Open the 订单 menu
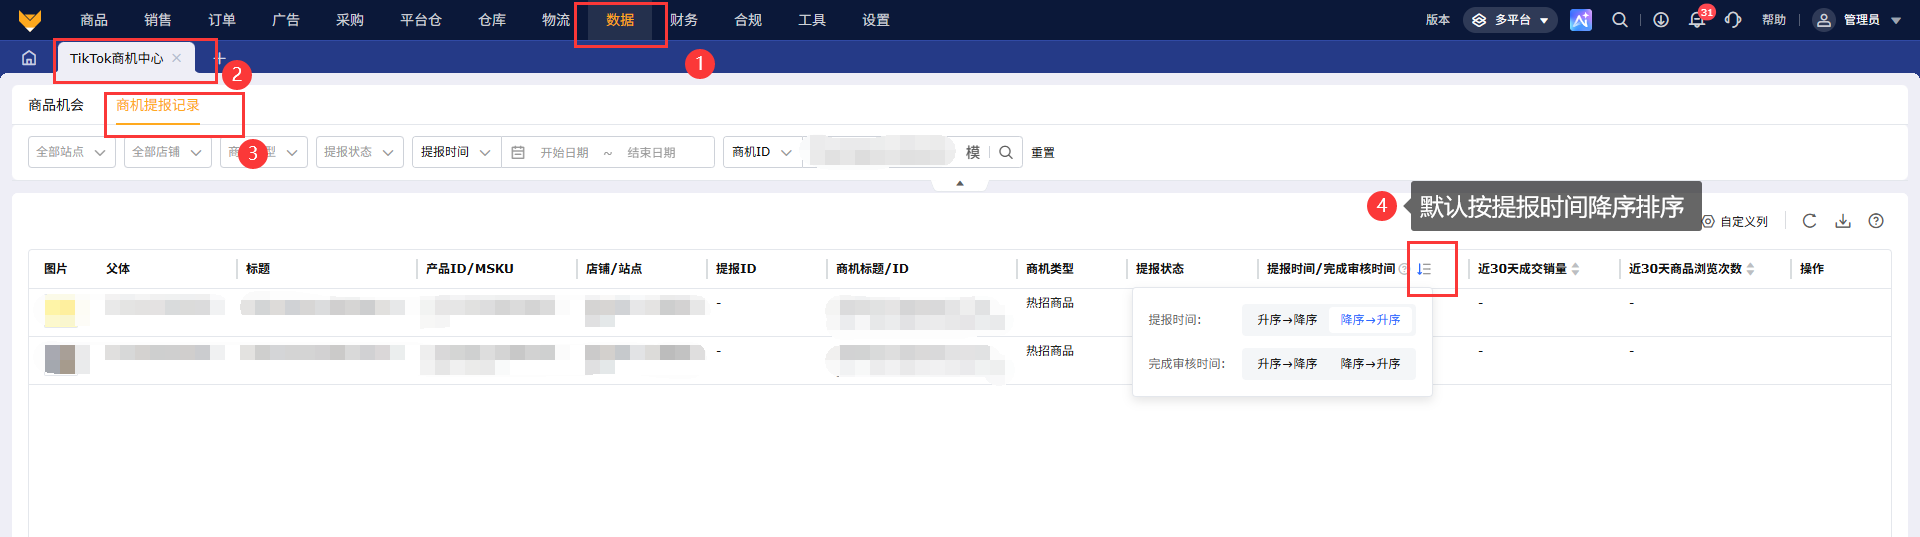Image resolution: width=1920 pixels, height=537 pixels. coord(222,20)
